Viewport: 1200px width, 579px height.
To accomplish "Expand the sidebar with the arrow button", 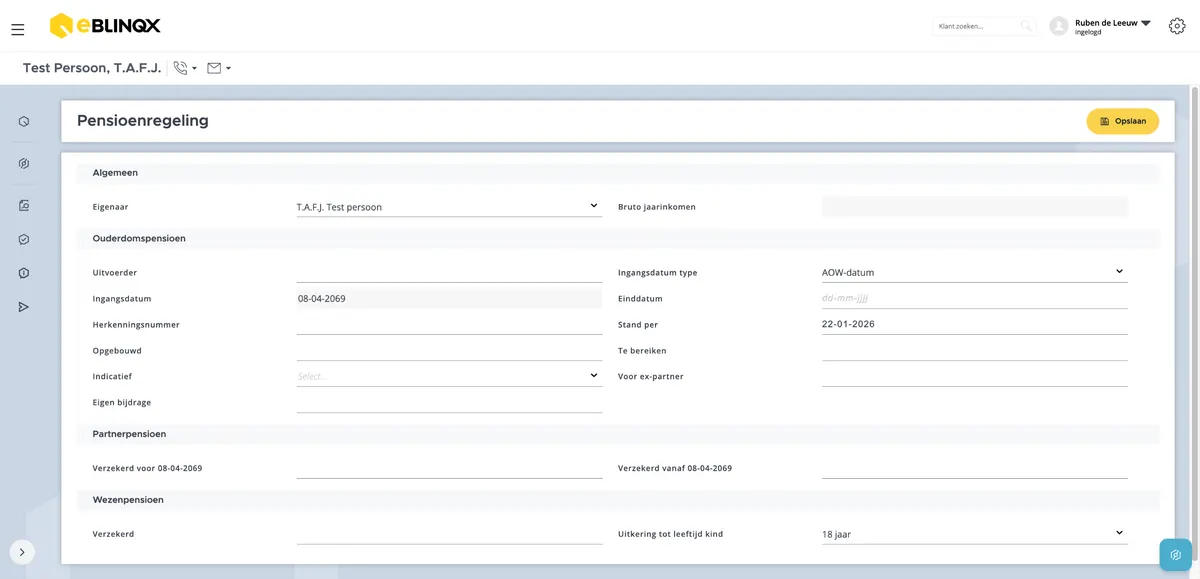I will (22, 552).
